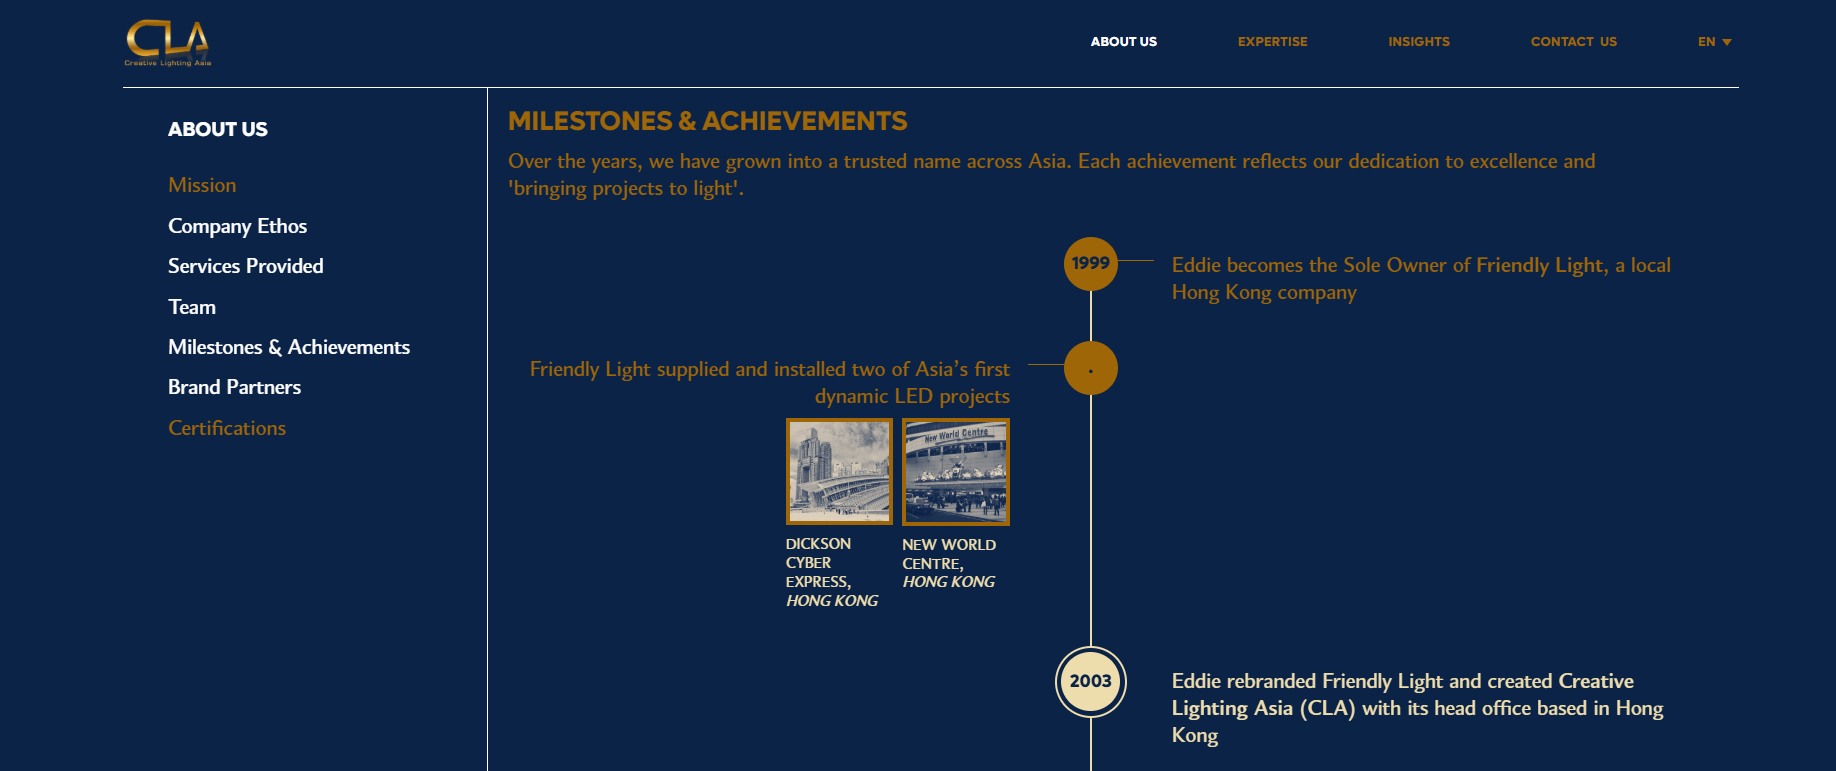Expand the EN language dropdown
Screen dimensions: 1836x771
[x=1714, y=42]
